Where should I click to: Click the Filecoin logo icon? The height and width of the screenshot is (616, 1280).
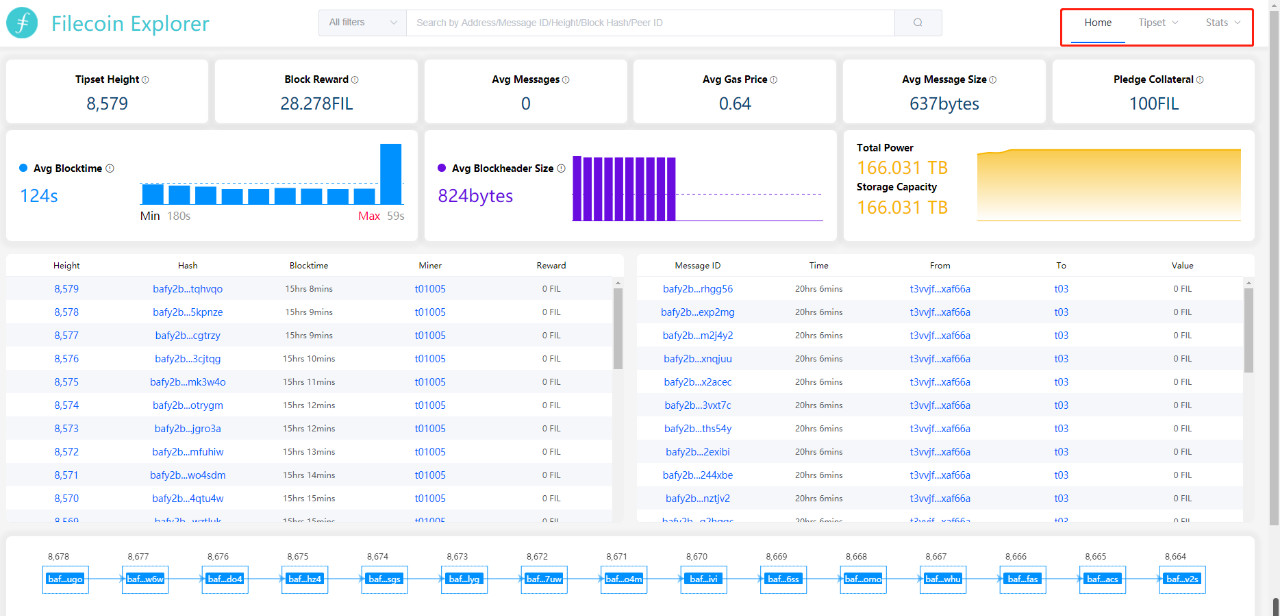pyautogui.click(x=22, y=22)
